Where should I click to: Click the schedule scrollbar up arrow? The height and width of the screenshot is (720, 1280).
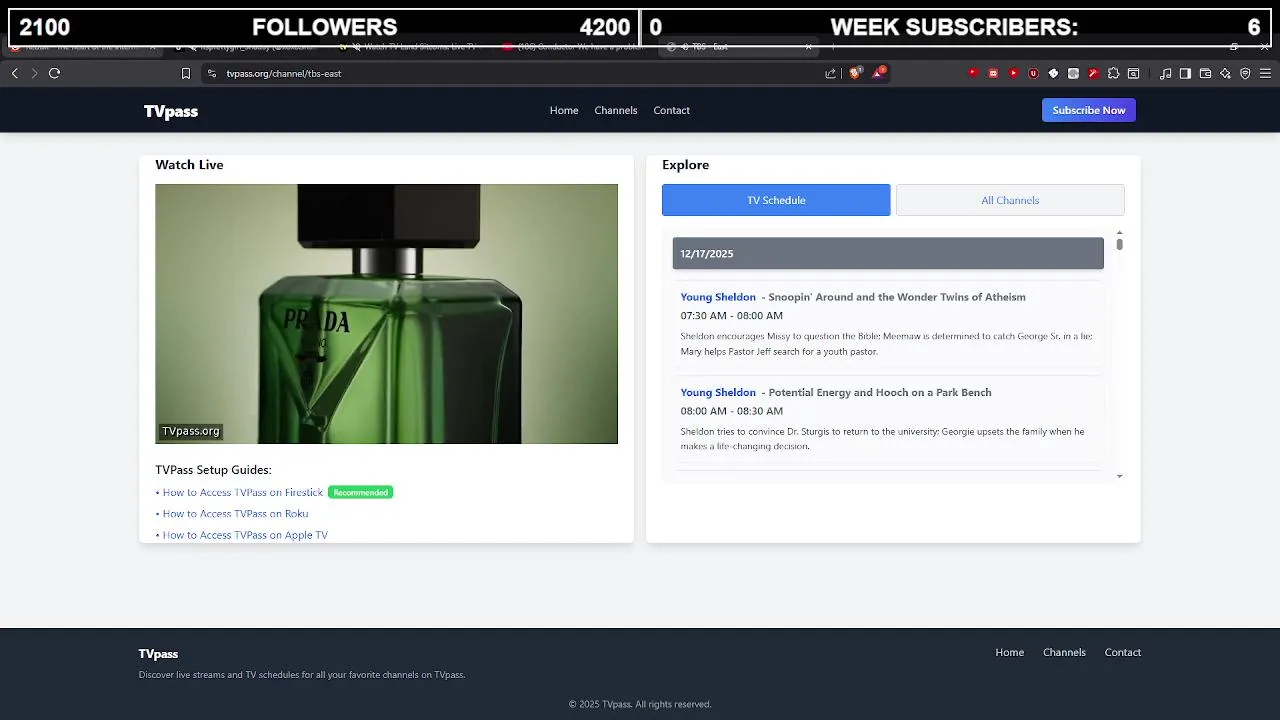tap(1119, 233)
